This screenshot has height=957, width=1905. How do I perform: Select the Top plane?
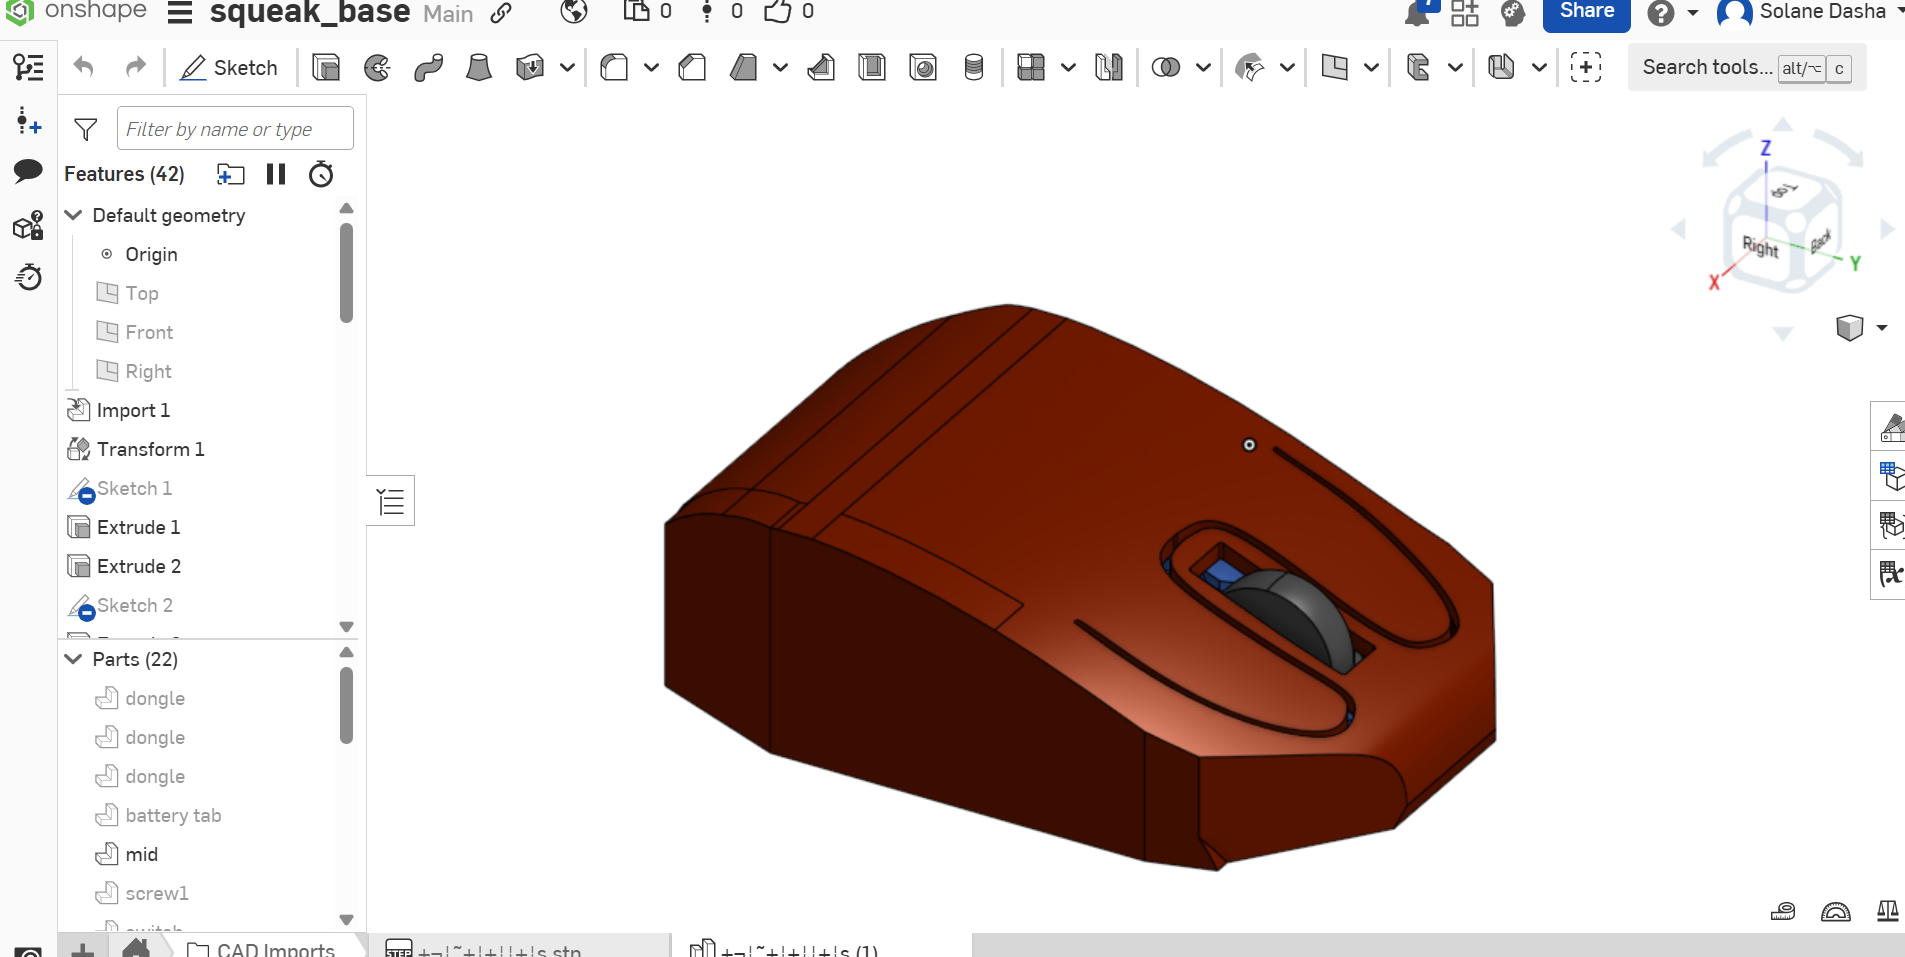click(x=141, y=293)
